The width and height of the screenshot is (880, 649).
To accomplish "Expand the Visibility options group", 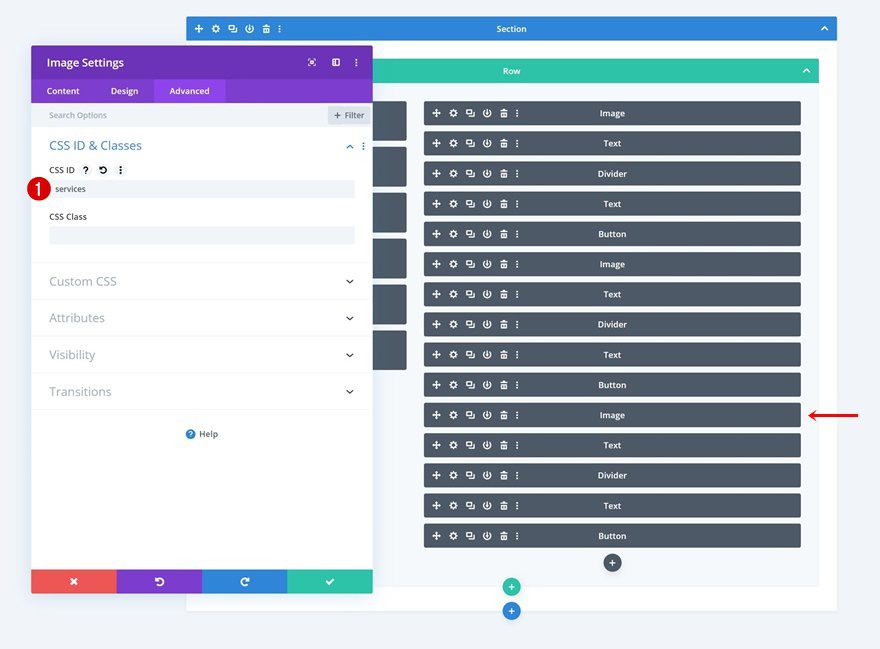I will click(x=201, y=355).
